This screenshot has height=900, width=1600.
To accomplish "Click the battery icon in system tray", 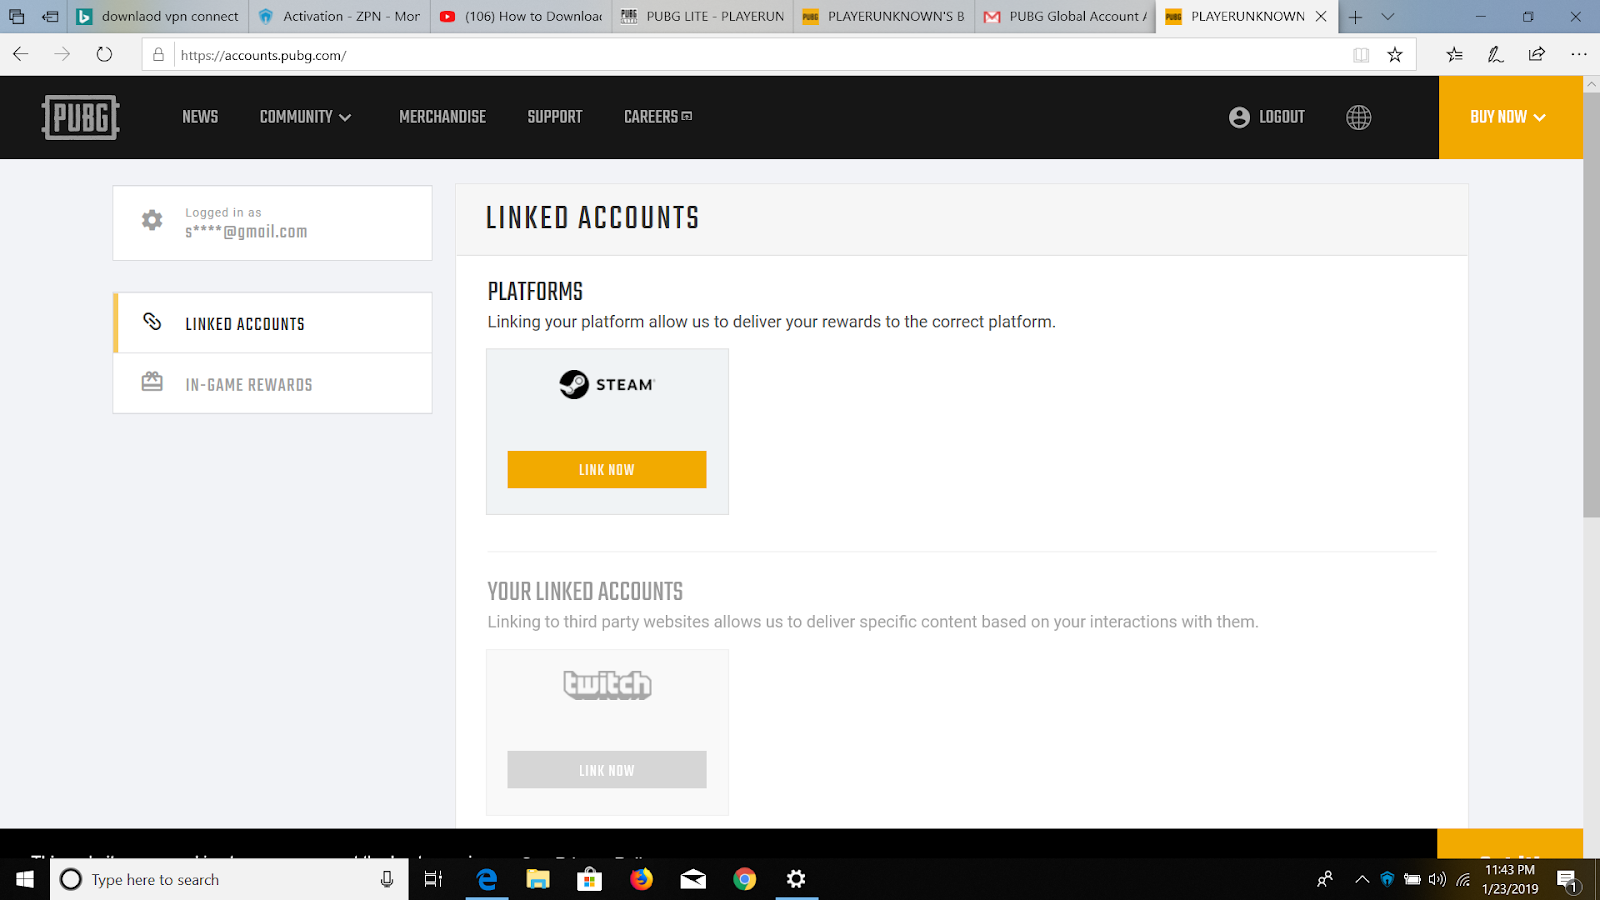I will pos(1412,880).
